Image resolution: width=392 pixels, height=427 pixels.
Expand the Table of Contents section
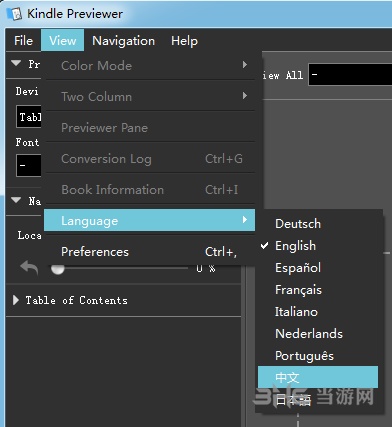pyautogui.click(x=15, y=300)
